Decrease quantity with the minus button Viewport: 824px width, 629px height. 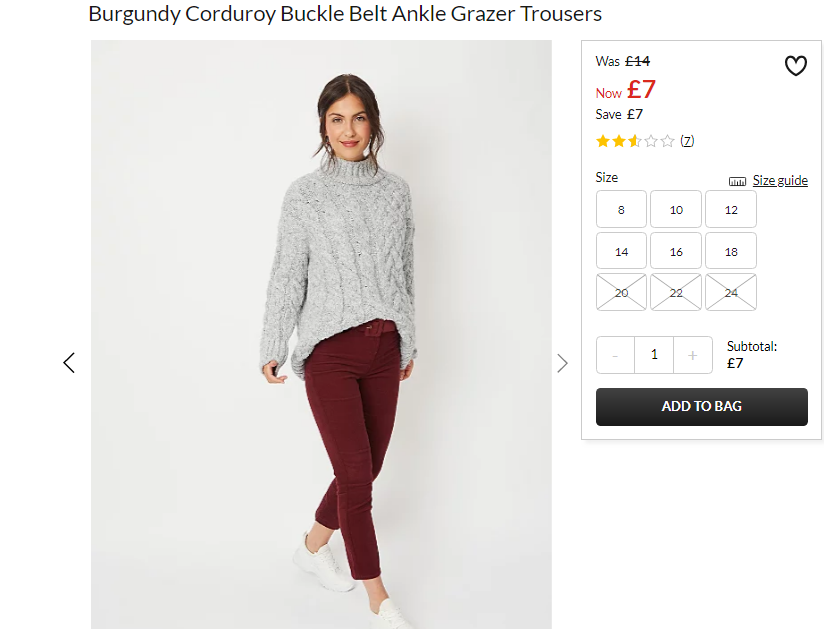point(615,355)
